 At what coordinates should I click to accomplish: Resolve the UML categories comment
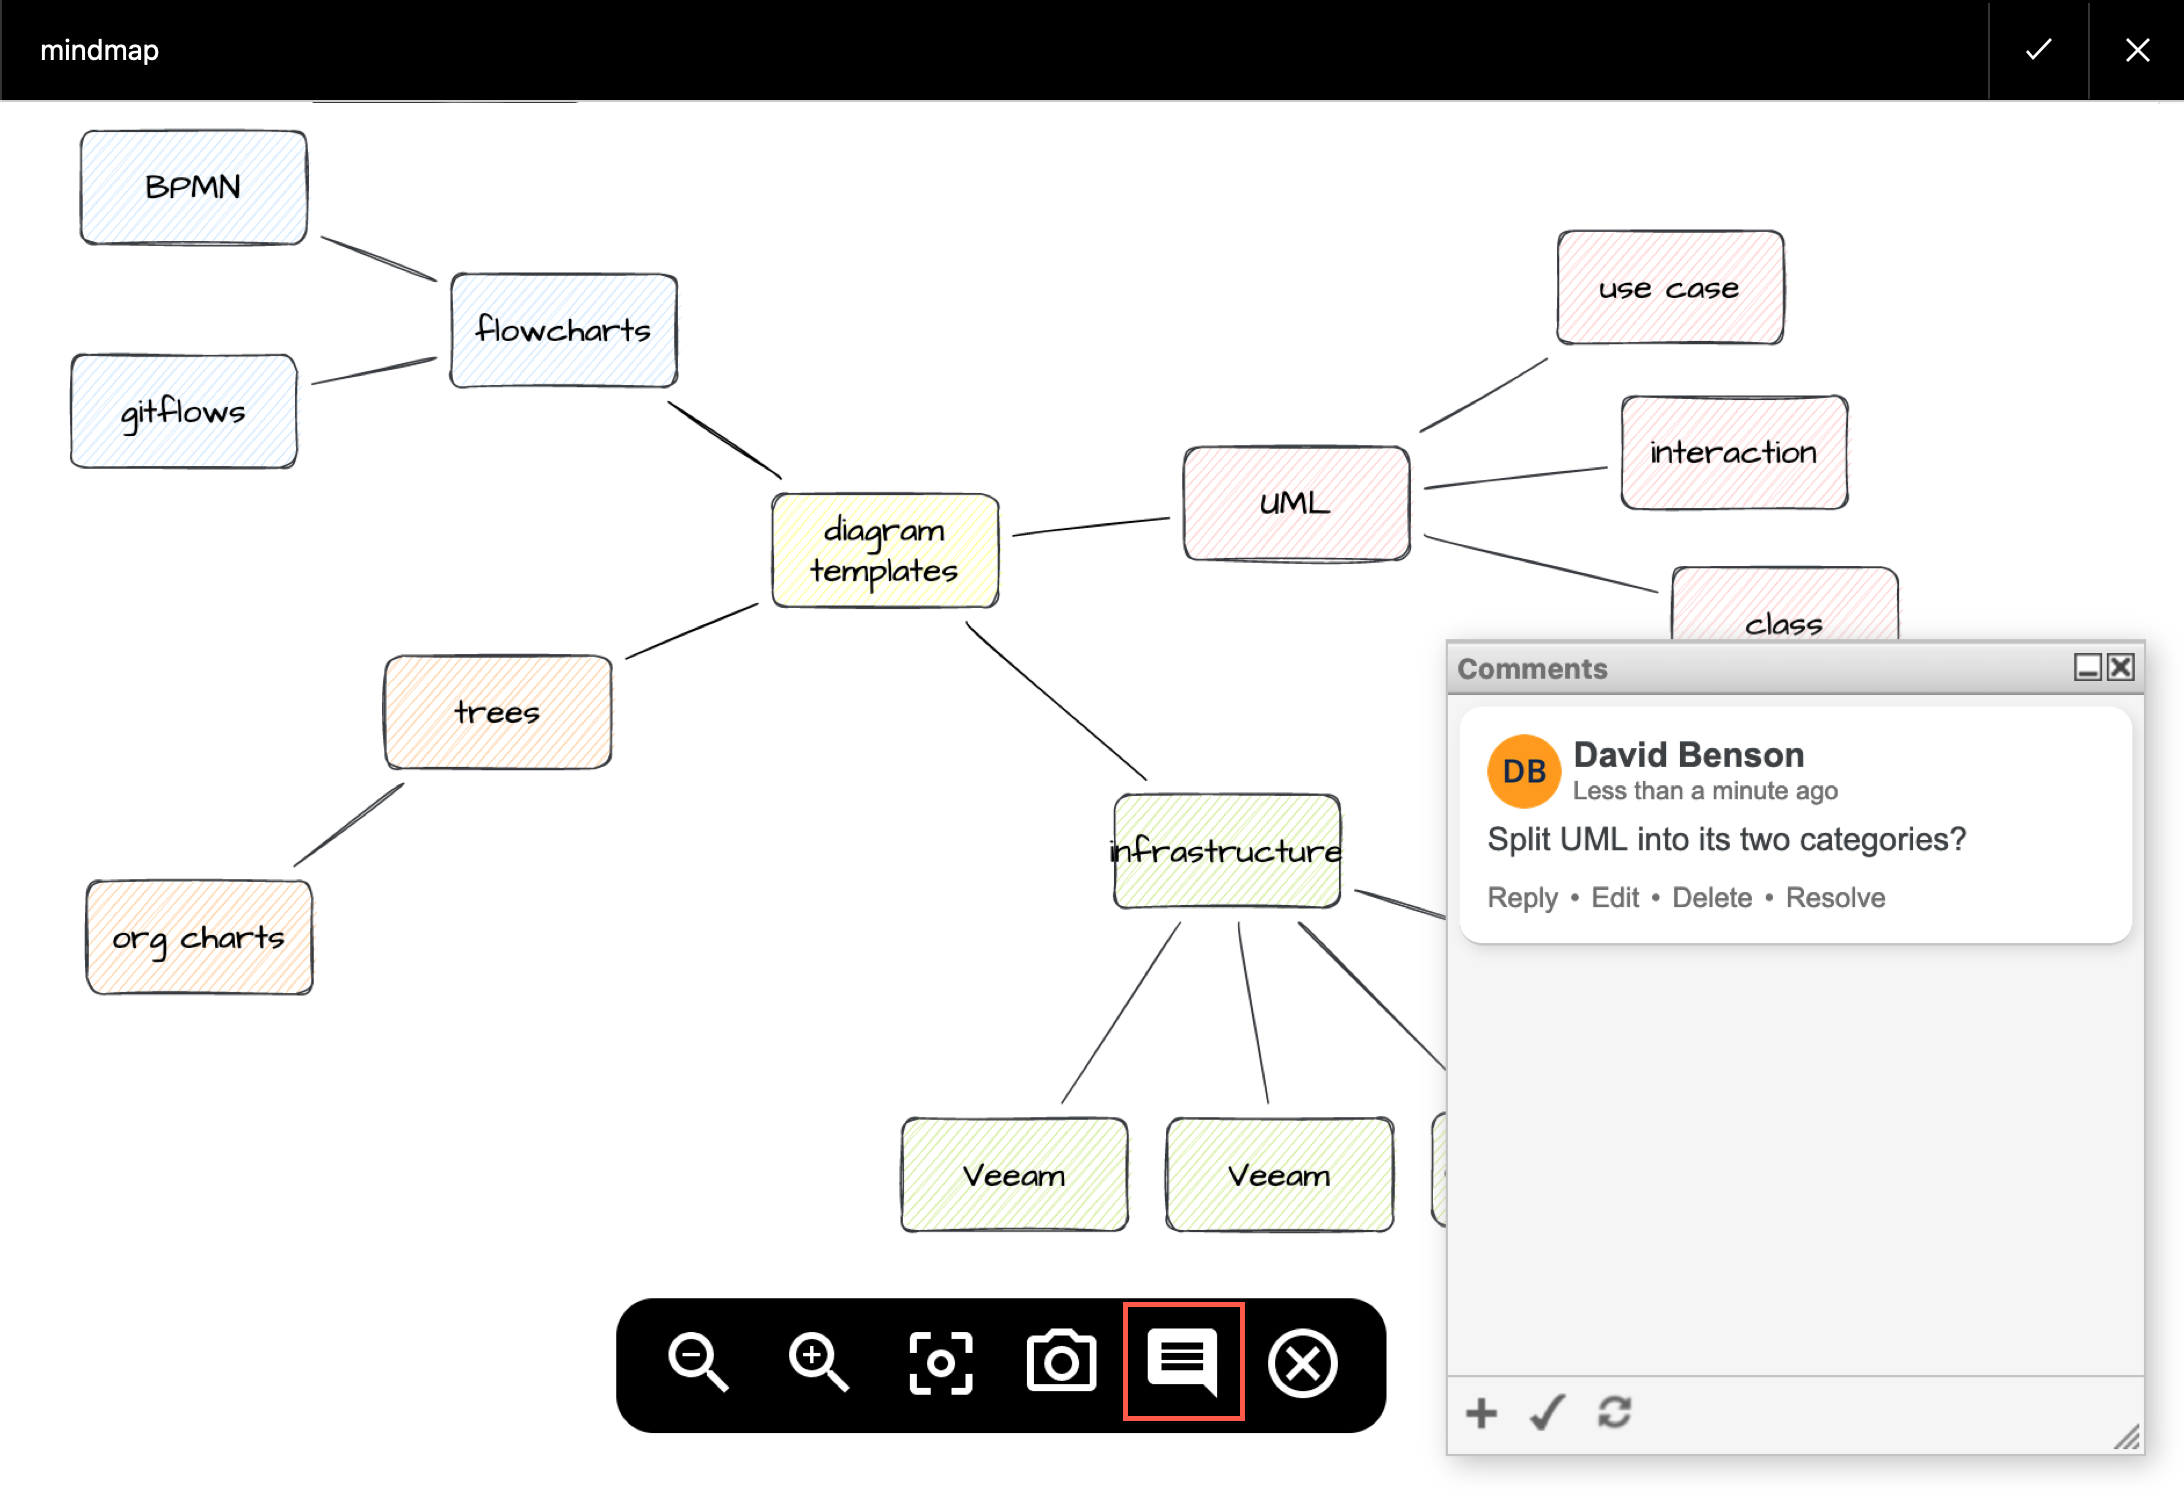[x=1835, y=897]
